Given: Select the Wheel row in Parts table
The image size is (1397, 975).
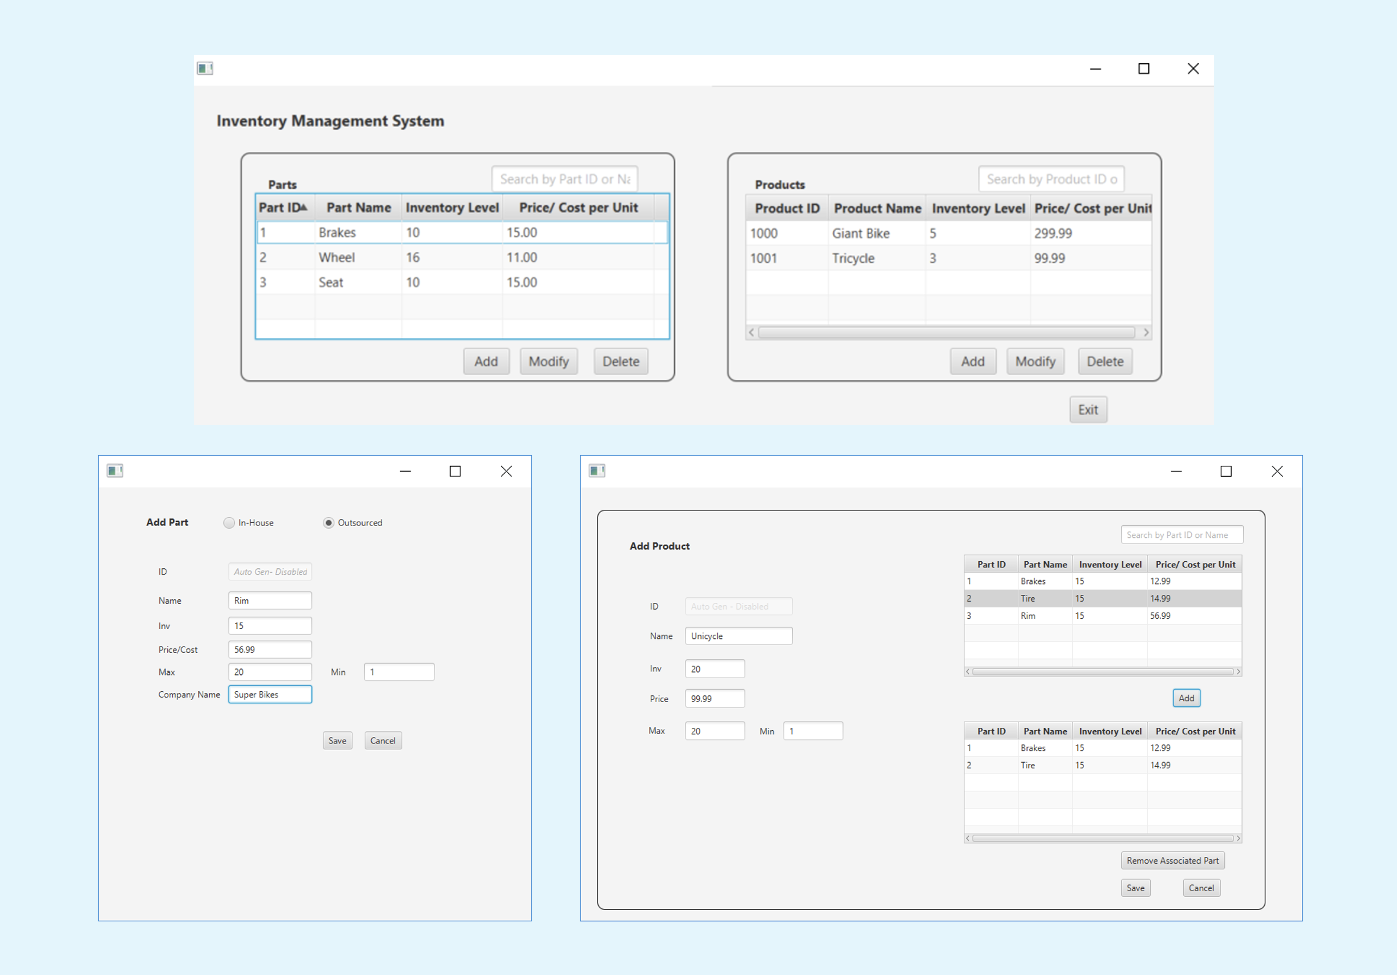Looking at the screenshot, I should tap(460, 258).
